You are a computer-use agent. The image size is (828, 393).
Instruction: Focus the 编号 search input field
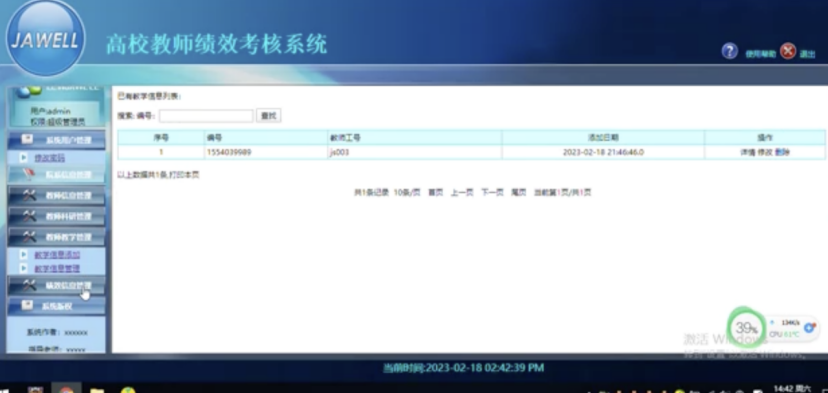(206, 116)
